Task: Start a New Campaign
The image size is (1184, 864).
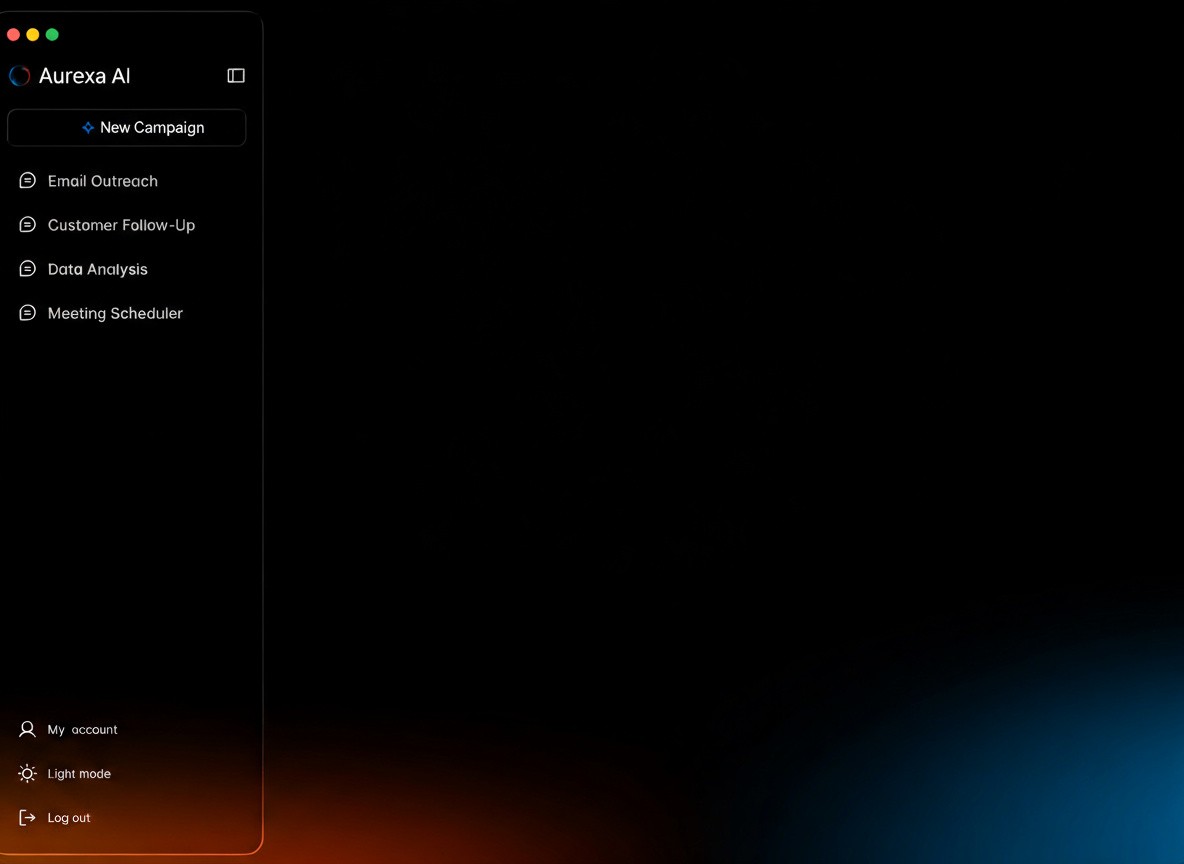Action: 127,128
